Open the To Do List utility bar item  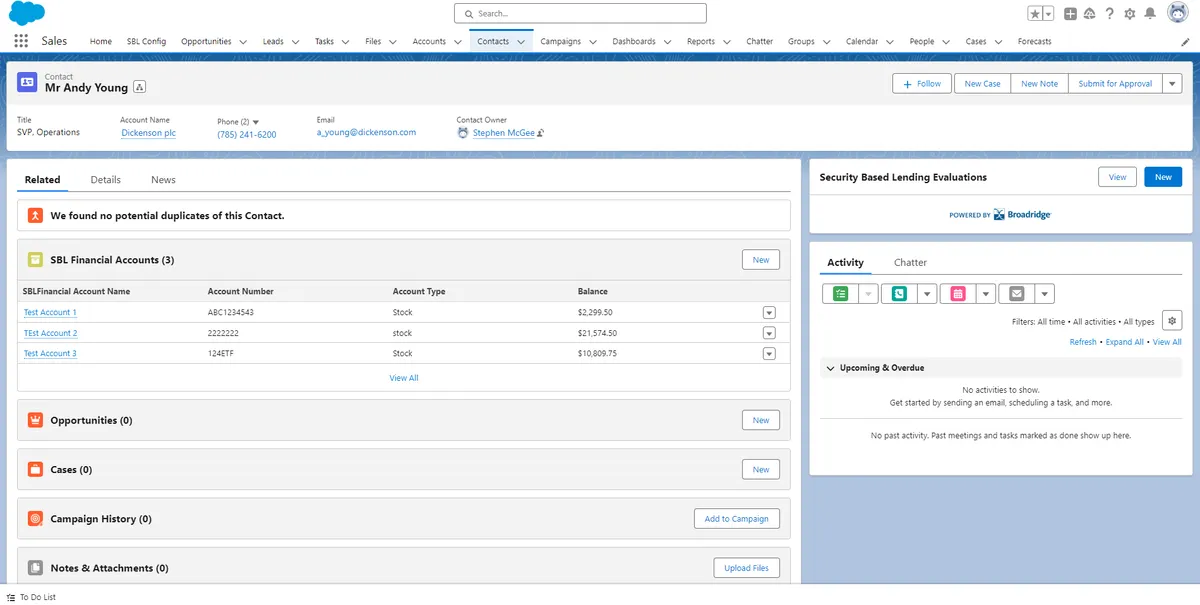click(31, 597)
